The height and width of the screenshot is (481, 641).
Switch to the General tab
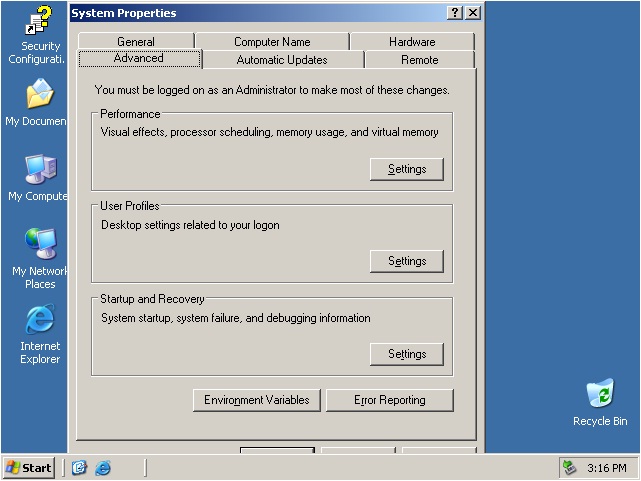click(x=135, y=42)
